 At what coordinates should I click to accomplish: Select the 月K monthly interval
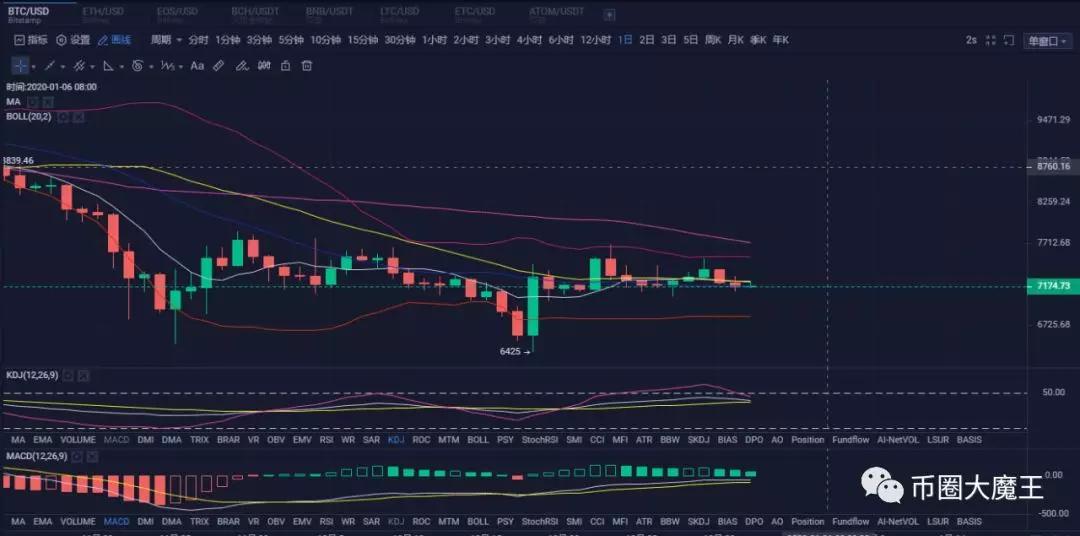[x=736, y=40]
